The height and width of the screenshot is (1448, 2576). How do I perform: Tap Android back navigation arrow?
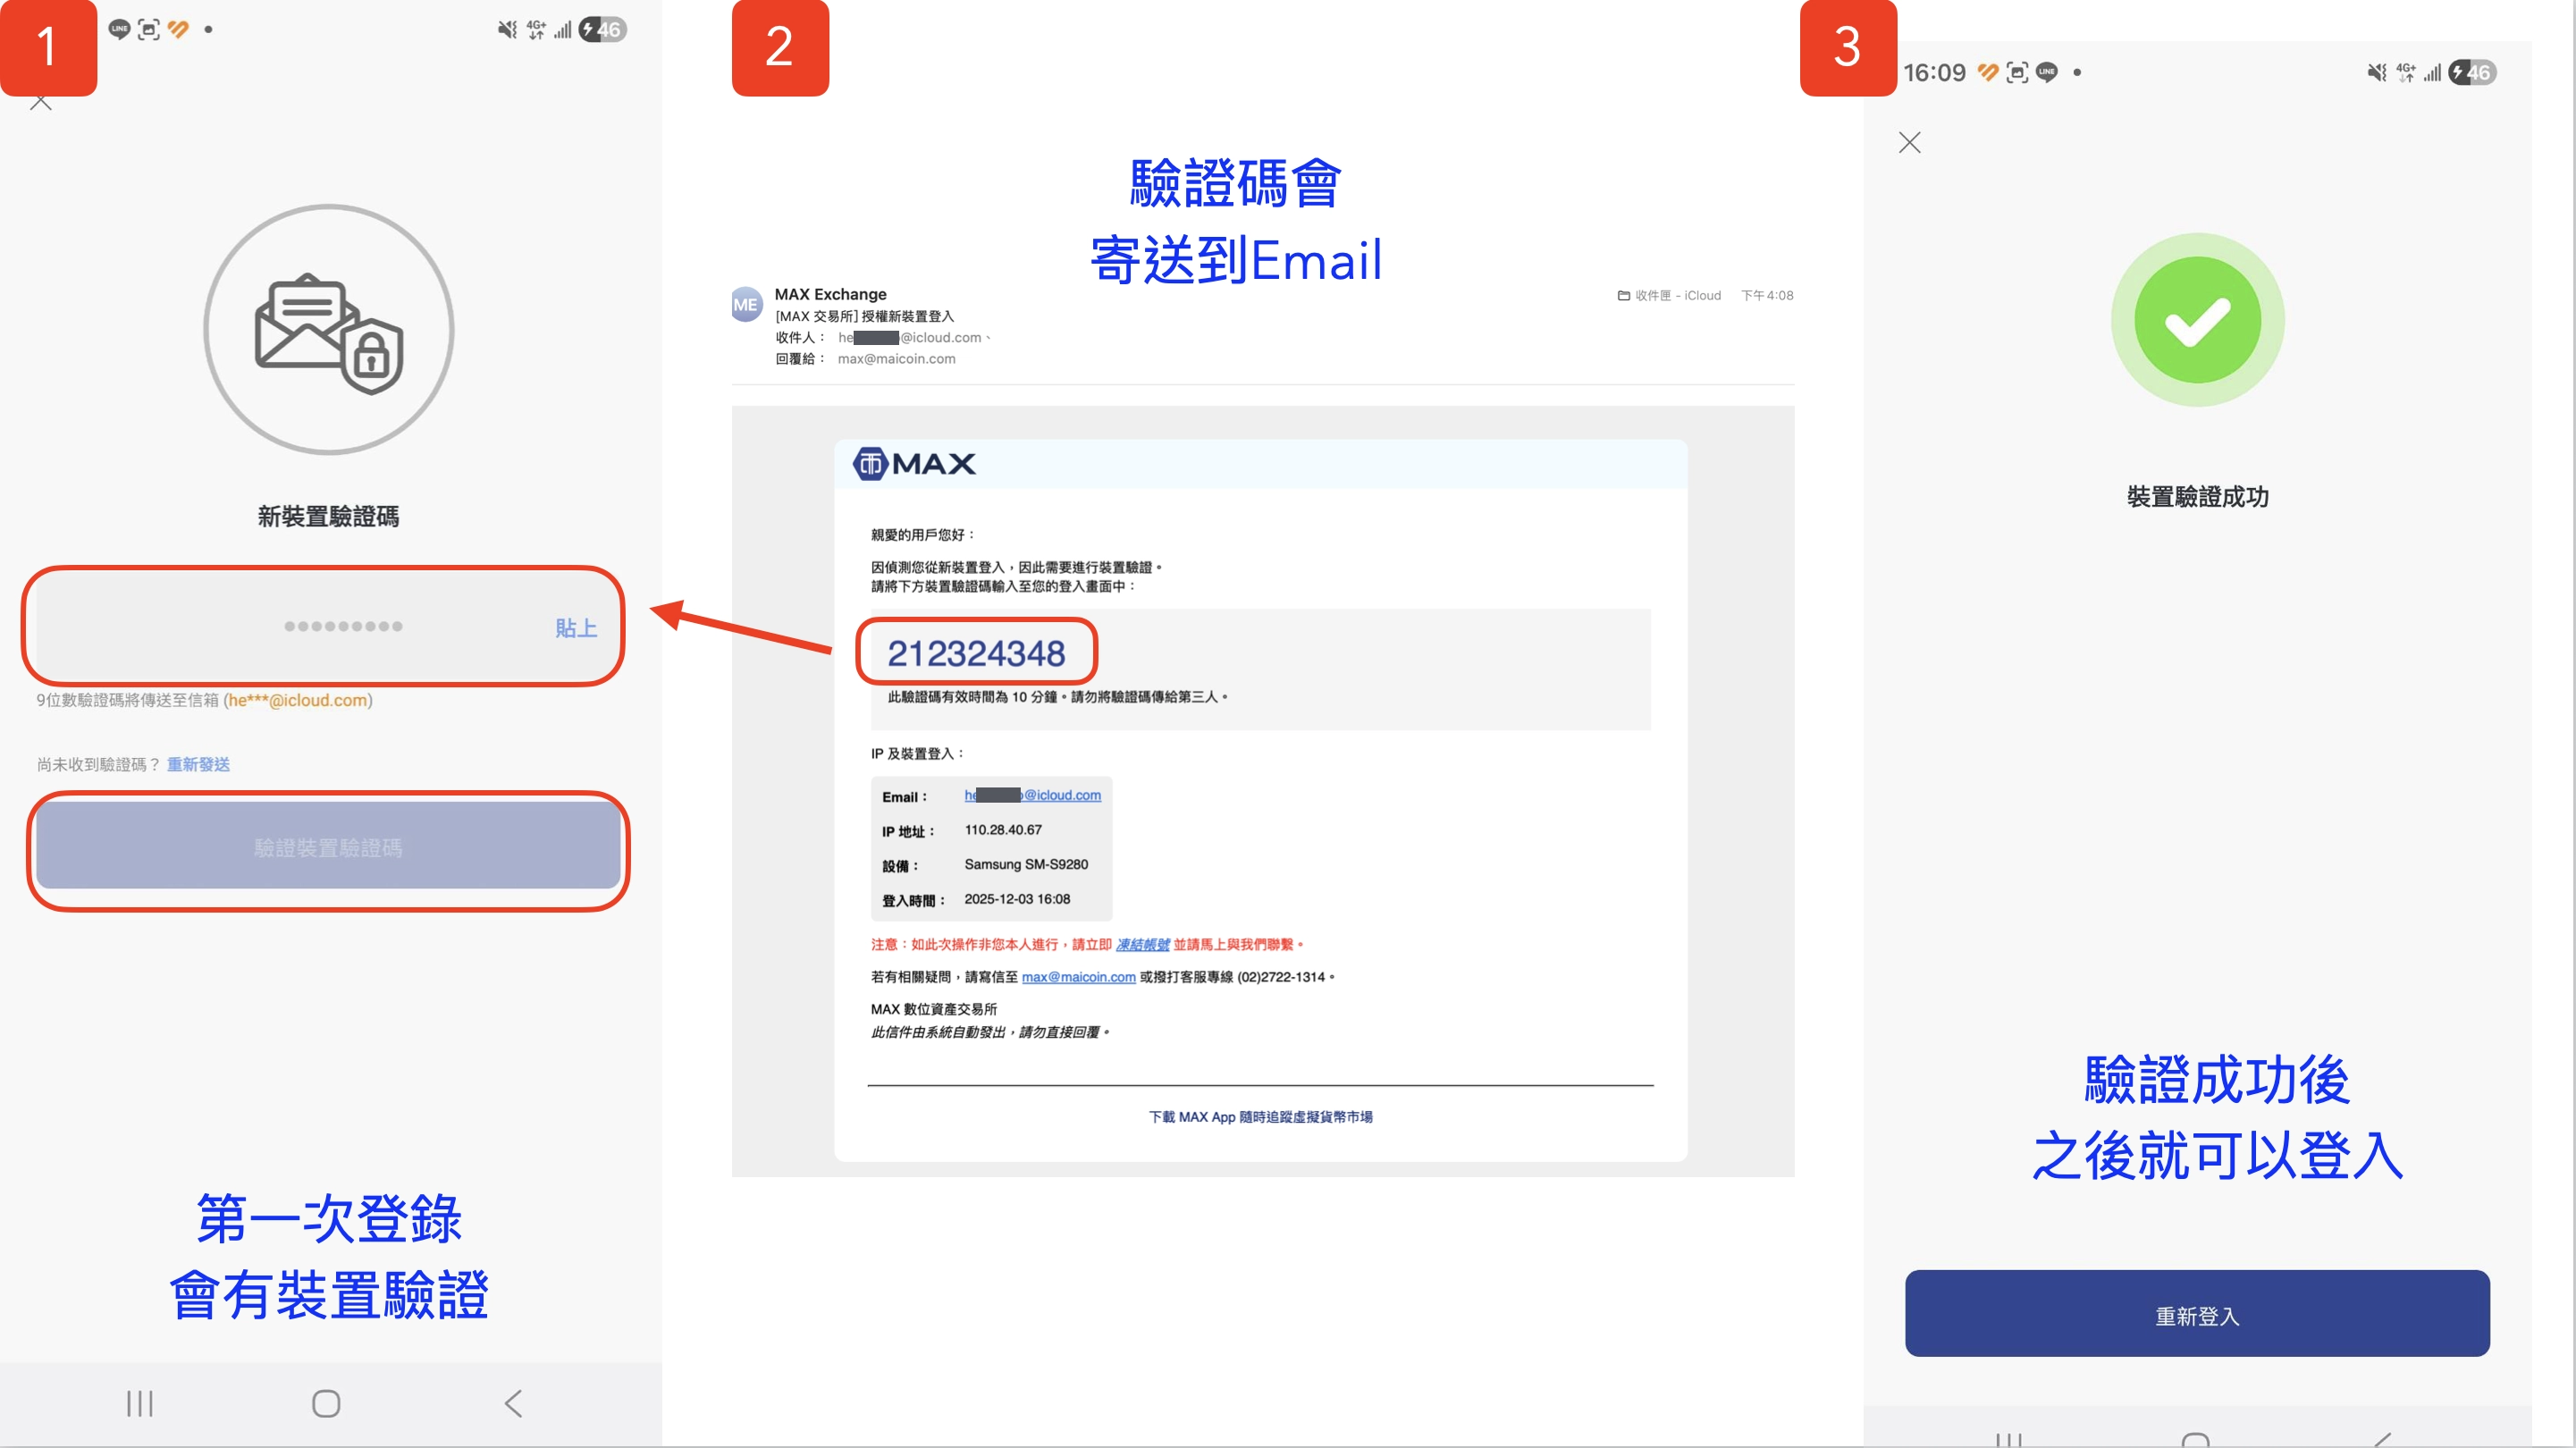click(513, 1403)
